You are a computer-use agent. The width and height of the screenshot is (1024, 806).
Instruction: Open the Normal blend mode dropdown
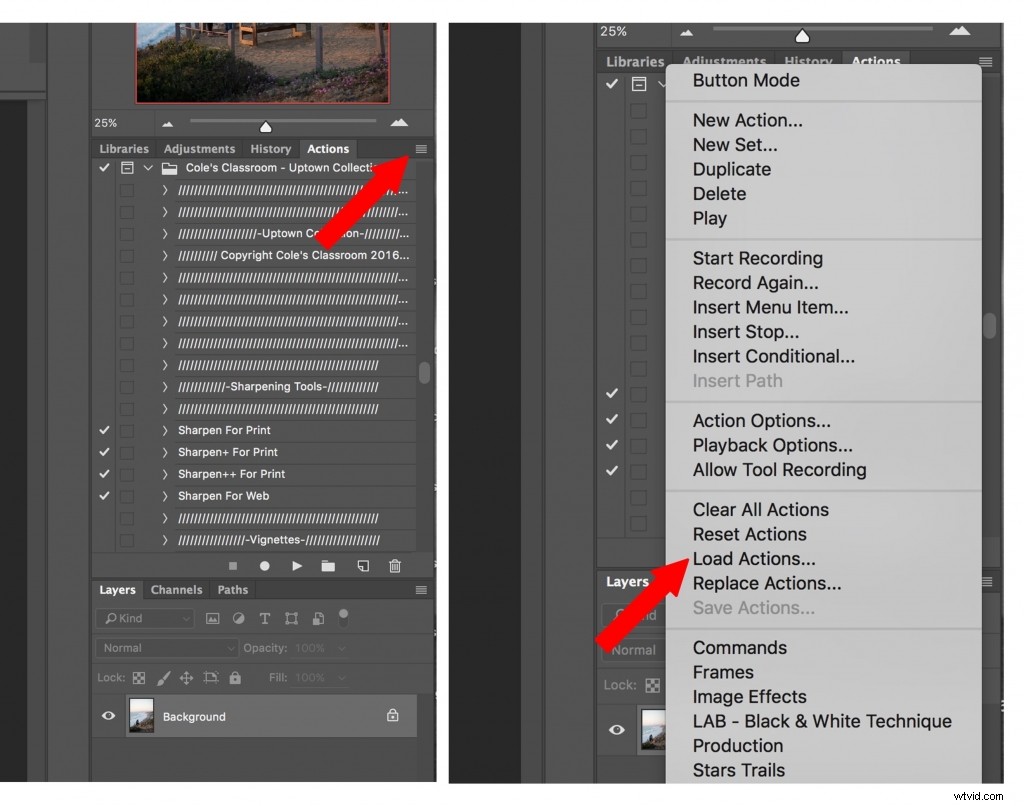[x=165, y=647]
